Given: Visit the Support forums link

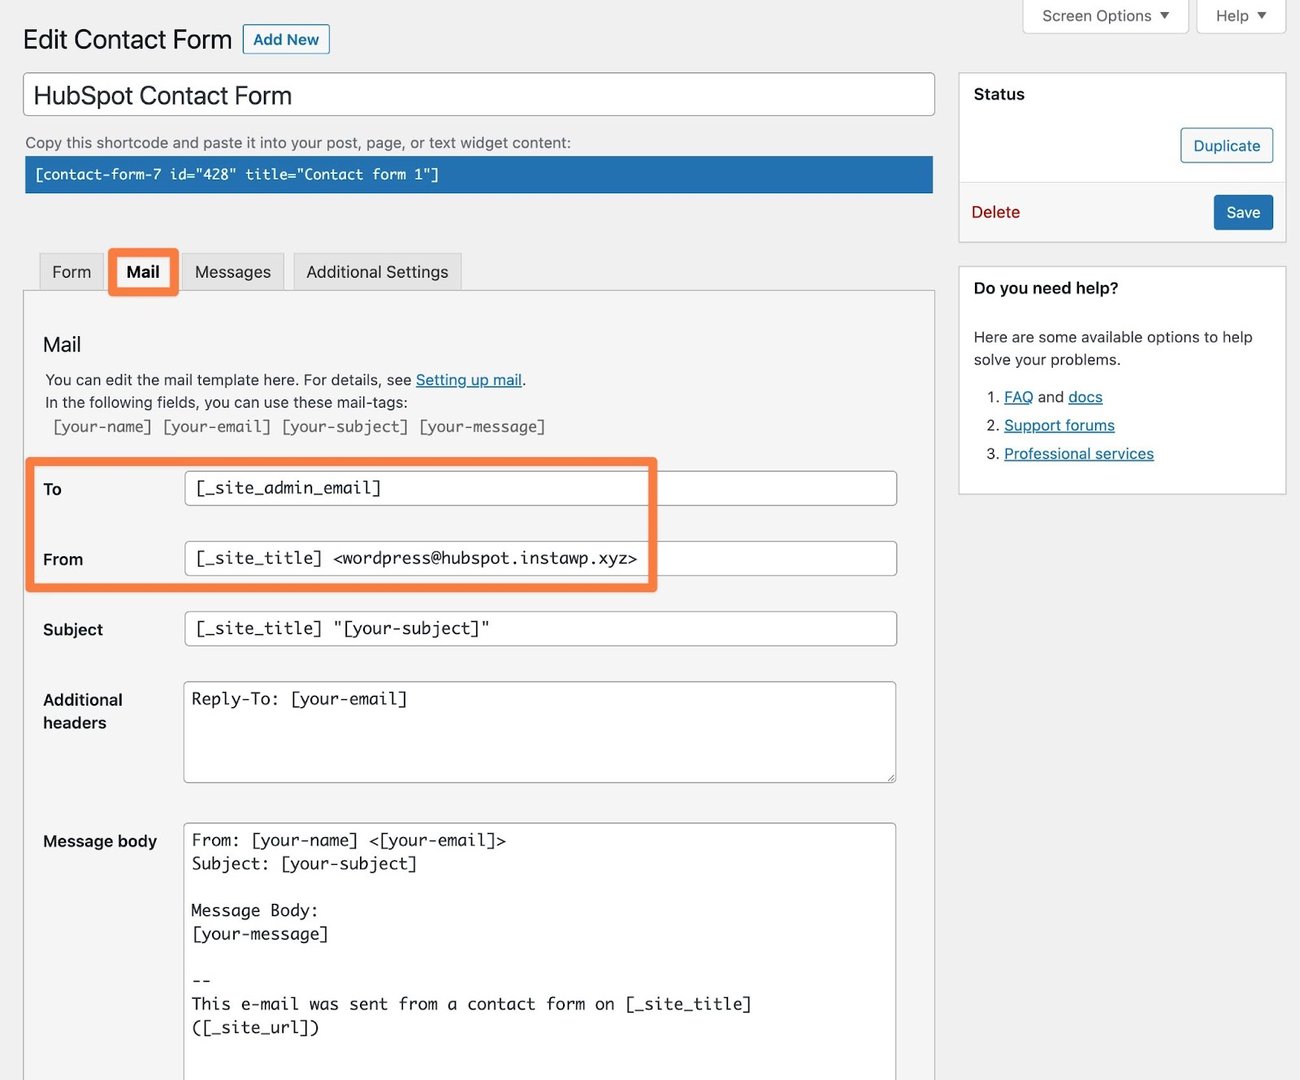Looking at the screenshot, I should pyautogui.click(x=1059, y=425).
